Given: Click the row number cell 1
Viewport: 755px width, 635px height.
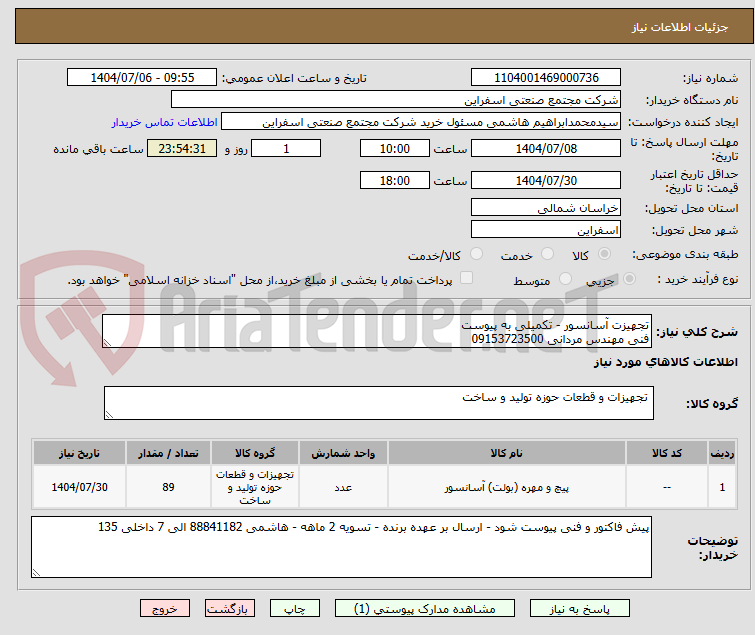Looking at the screenshot, I should tap(722, 487).
